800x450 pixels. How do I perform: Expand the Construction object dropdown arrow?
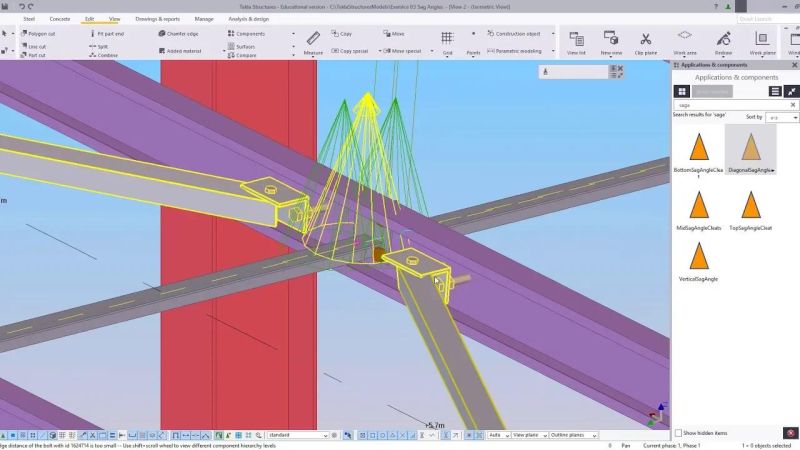point(553,34)
